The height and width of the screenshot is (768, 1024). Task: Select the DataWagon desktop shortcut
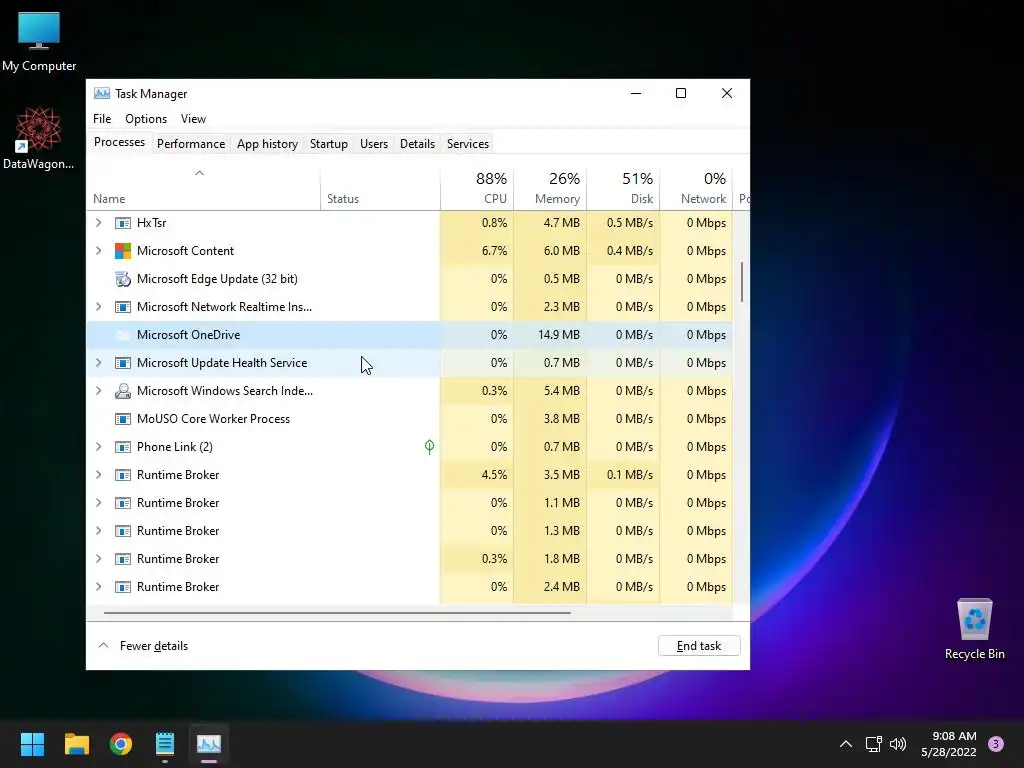tap(39, 139)
